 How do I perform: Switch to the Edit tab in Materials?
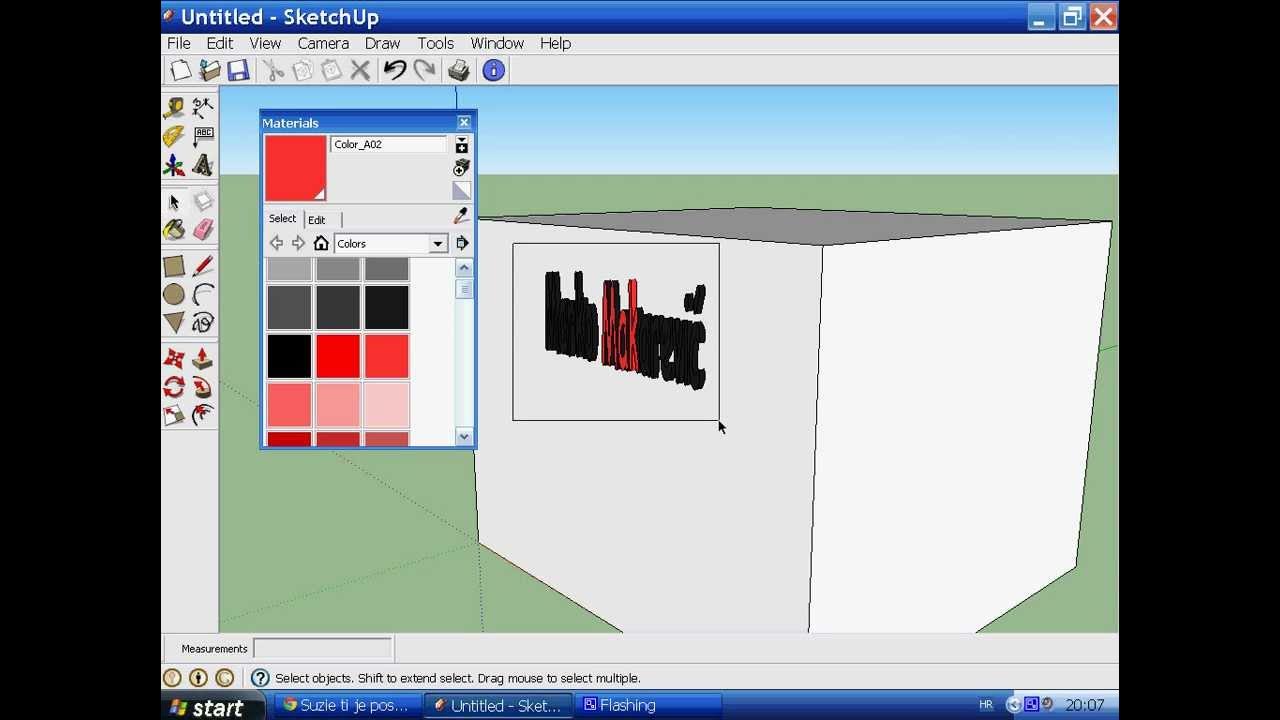pyautogui.click(x=317, y=219)
